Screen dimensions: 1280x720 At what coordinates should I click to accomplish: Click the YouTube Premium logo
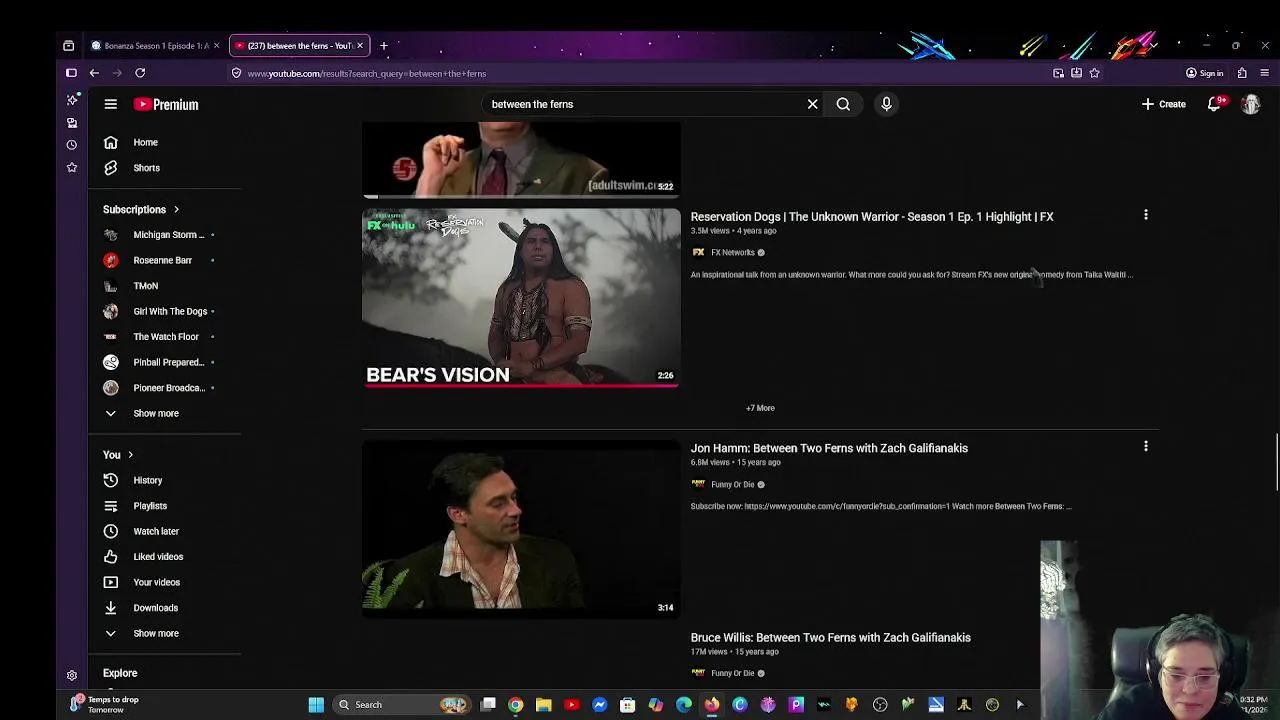(x=166, y=104)
